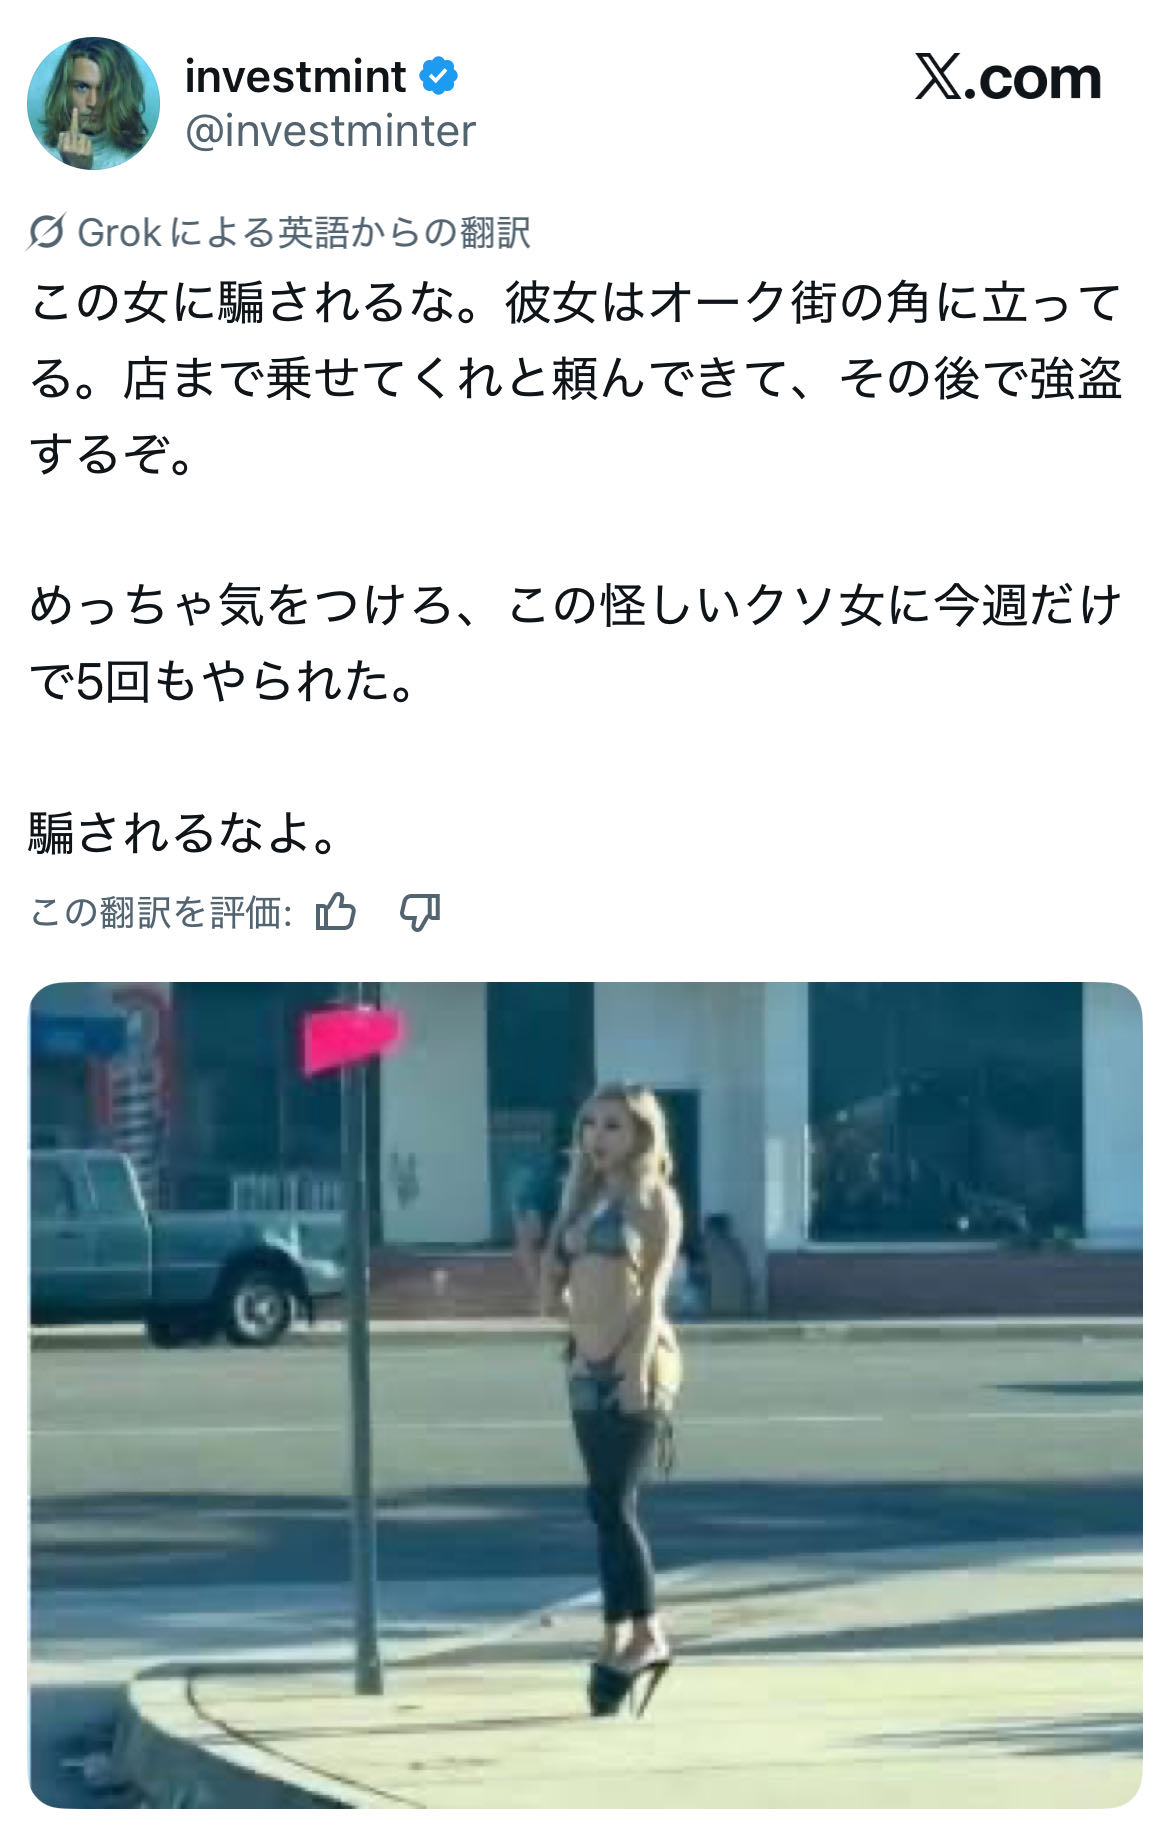Image resolution: width=1170 pixels, height=1833 pixels.
Task: Tap the blue verified badge
Action: point(438,77)
